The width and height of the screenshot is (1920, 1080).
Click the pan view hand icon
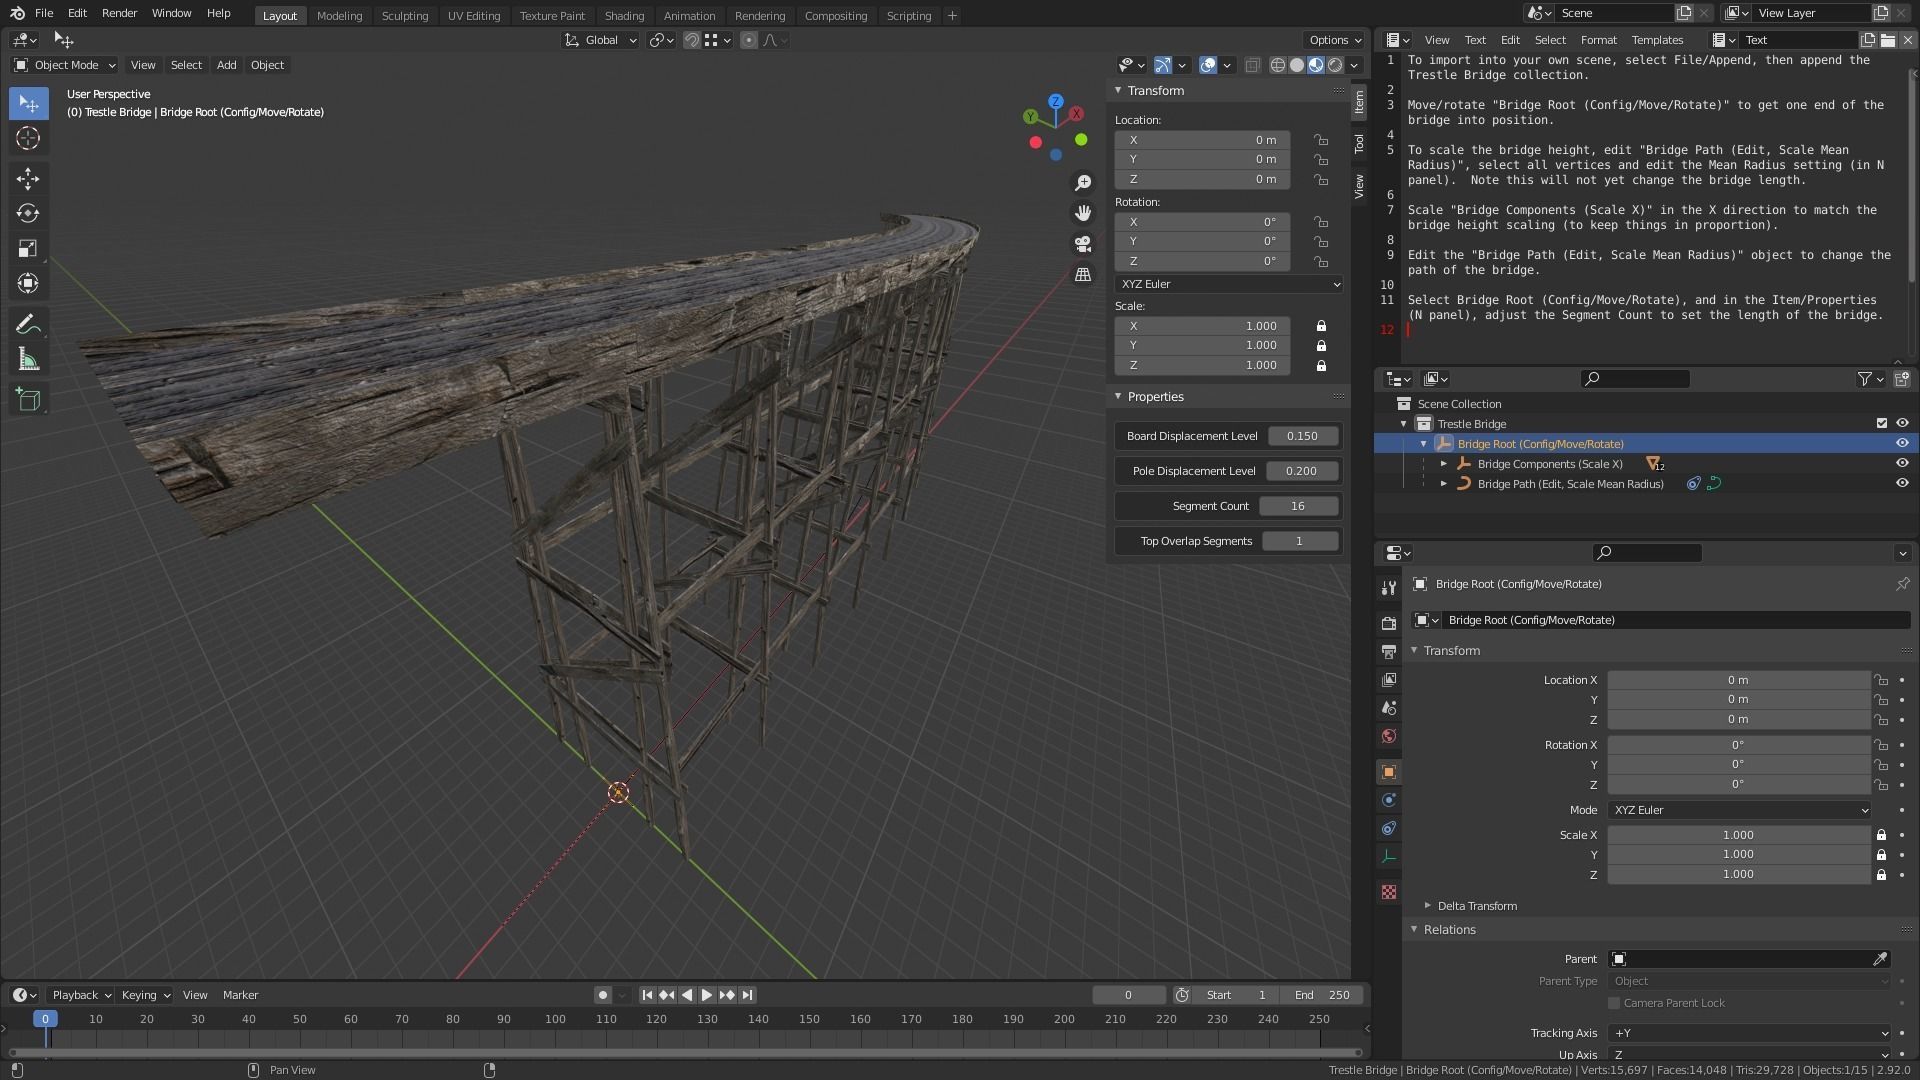click(x=1083, y=213)
